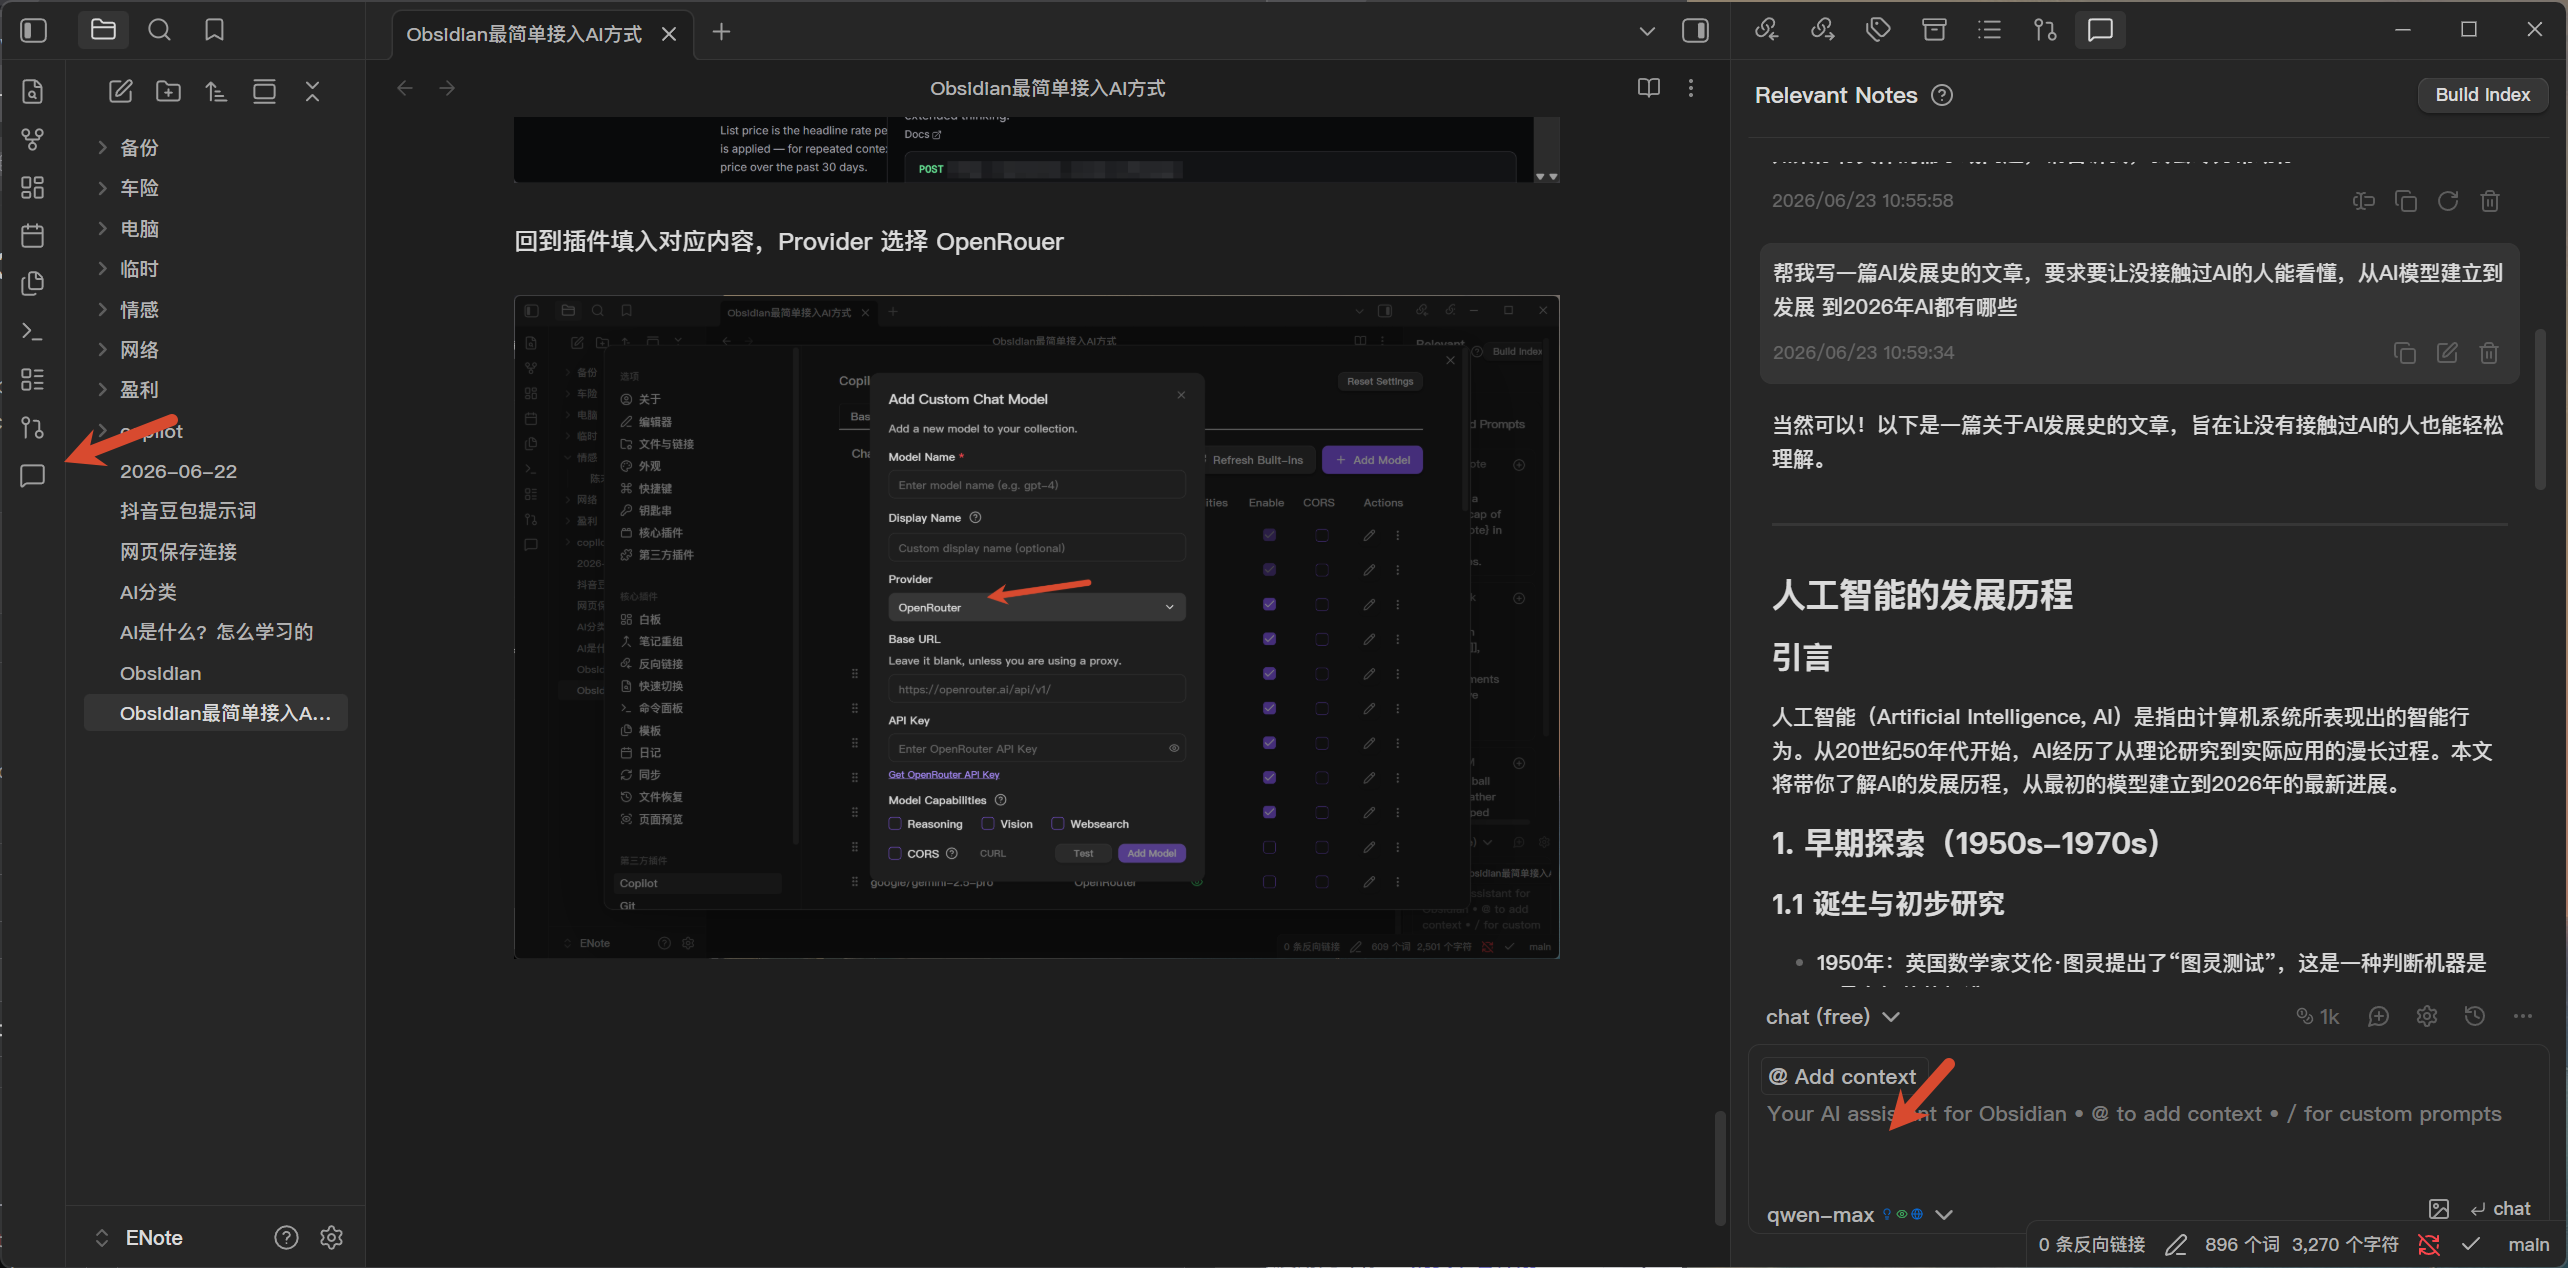Switch note to reading view
The width and height of the screenshot is (2568, 1268).
[1649, 88]
